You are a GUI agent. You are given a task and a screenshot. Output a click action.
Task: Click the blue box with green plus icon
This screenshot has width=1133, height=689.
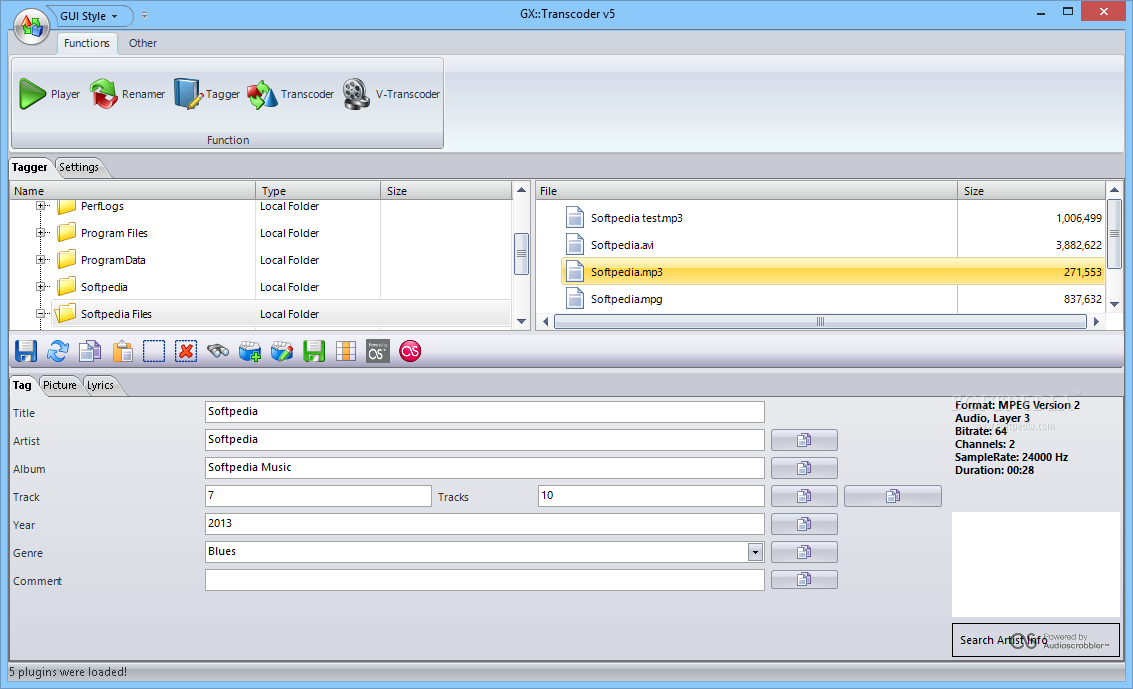coord(250,352)
